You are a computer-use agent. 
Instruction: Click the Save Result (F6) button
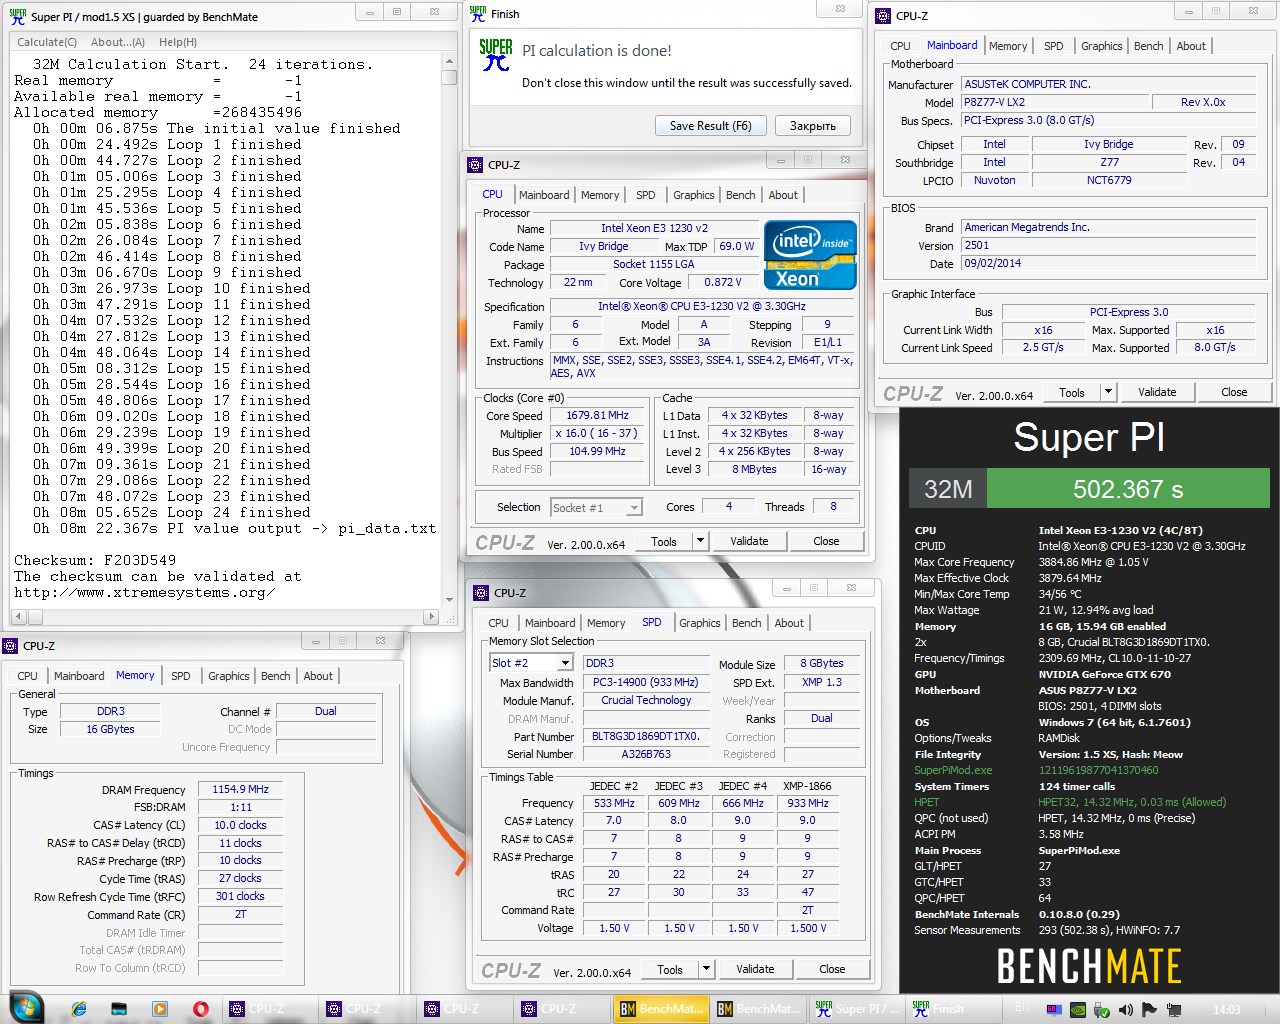point(711,126)
